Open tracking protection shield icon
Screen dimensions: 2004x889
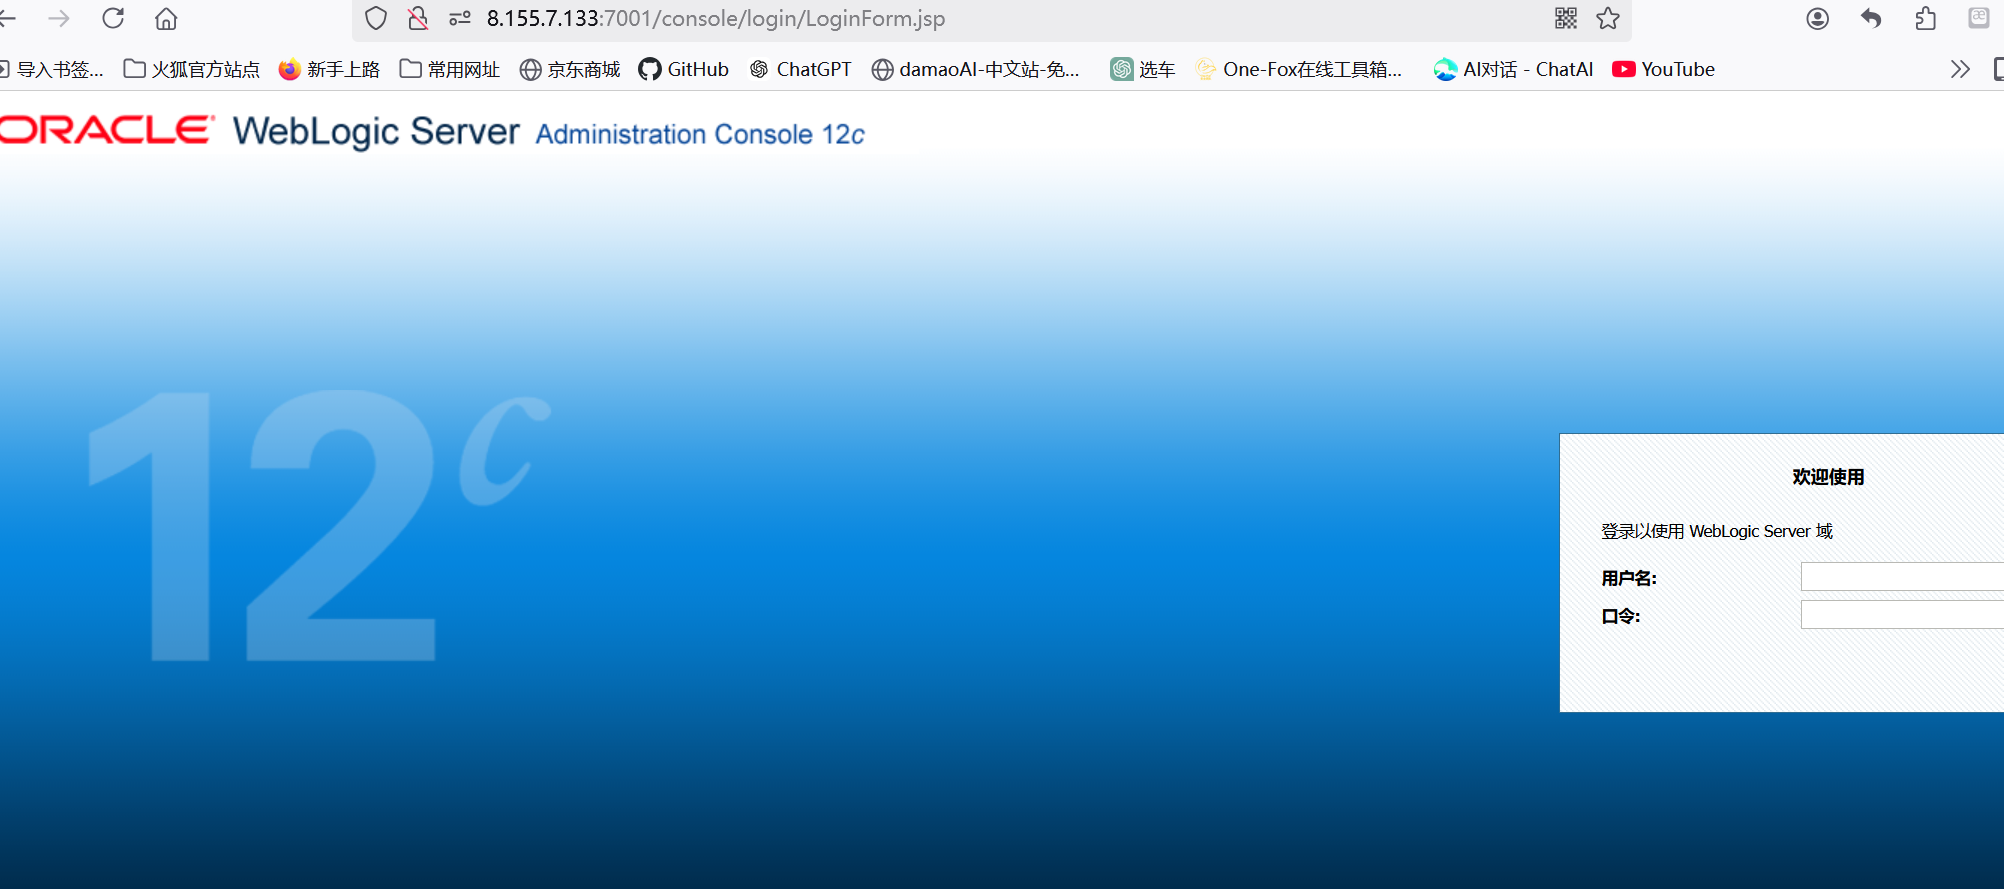[x=376, y=18]
